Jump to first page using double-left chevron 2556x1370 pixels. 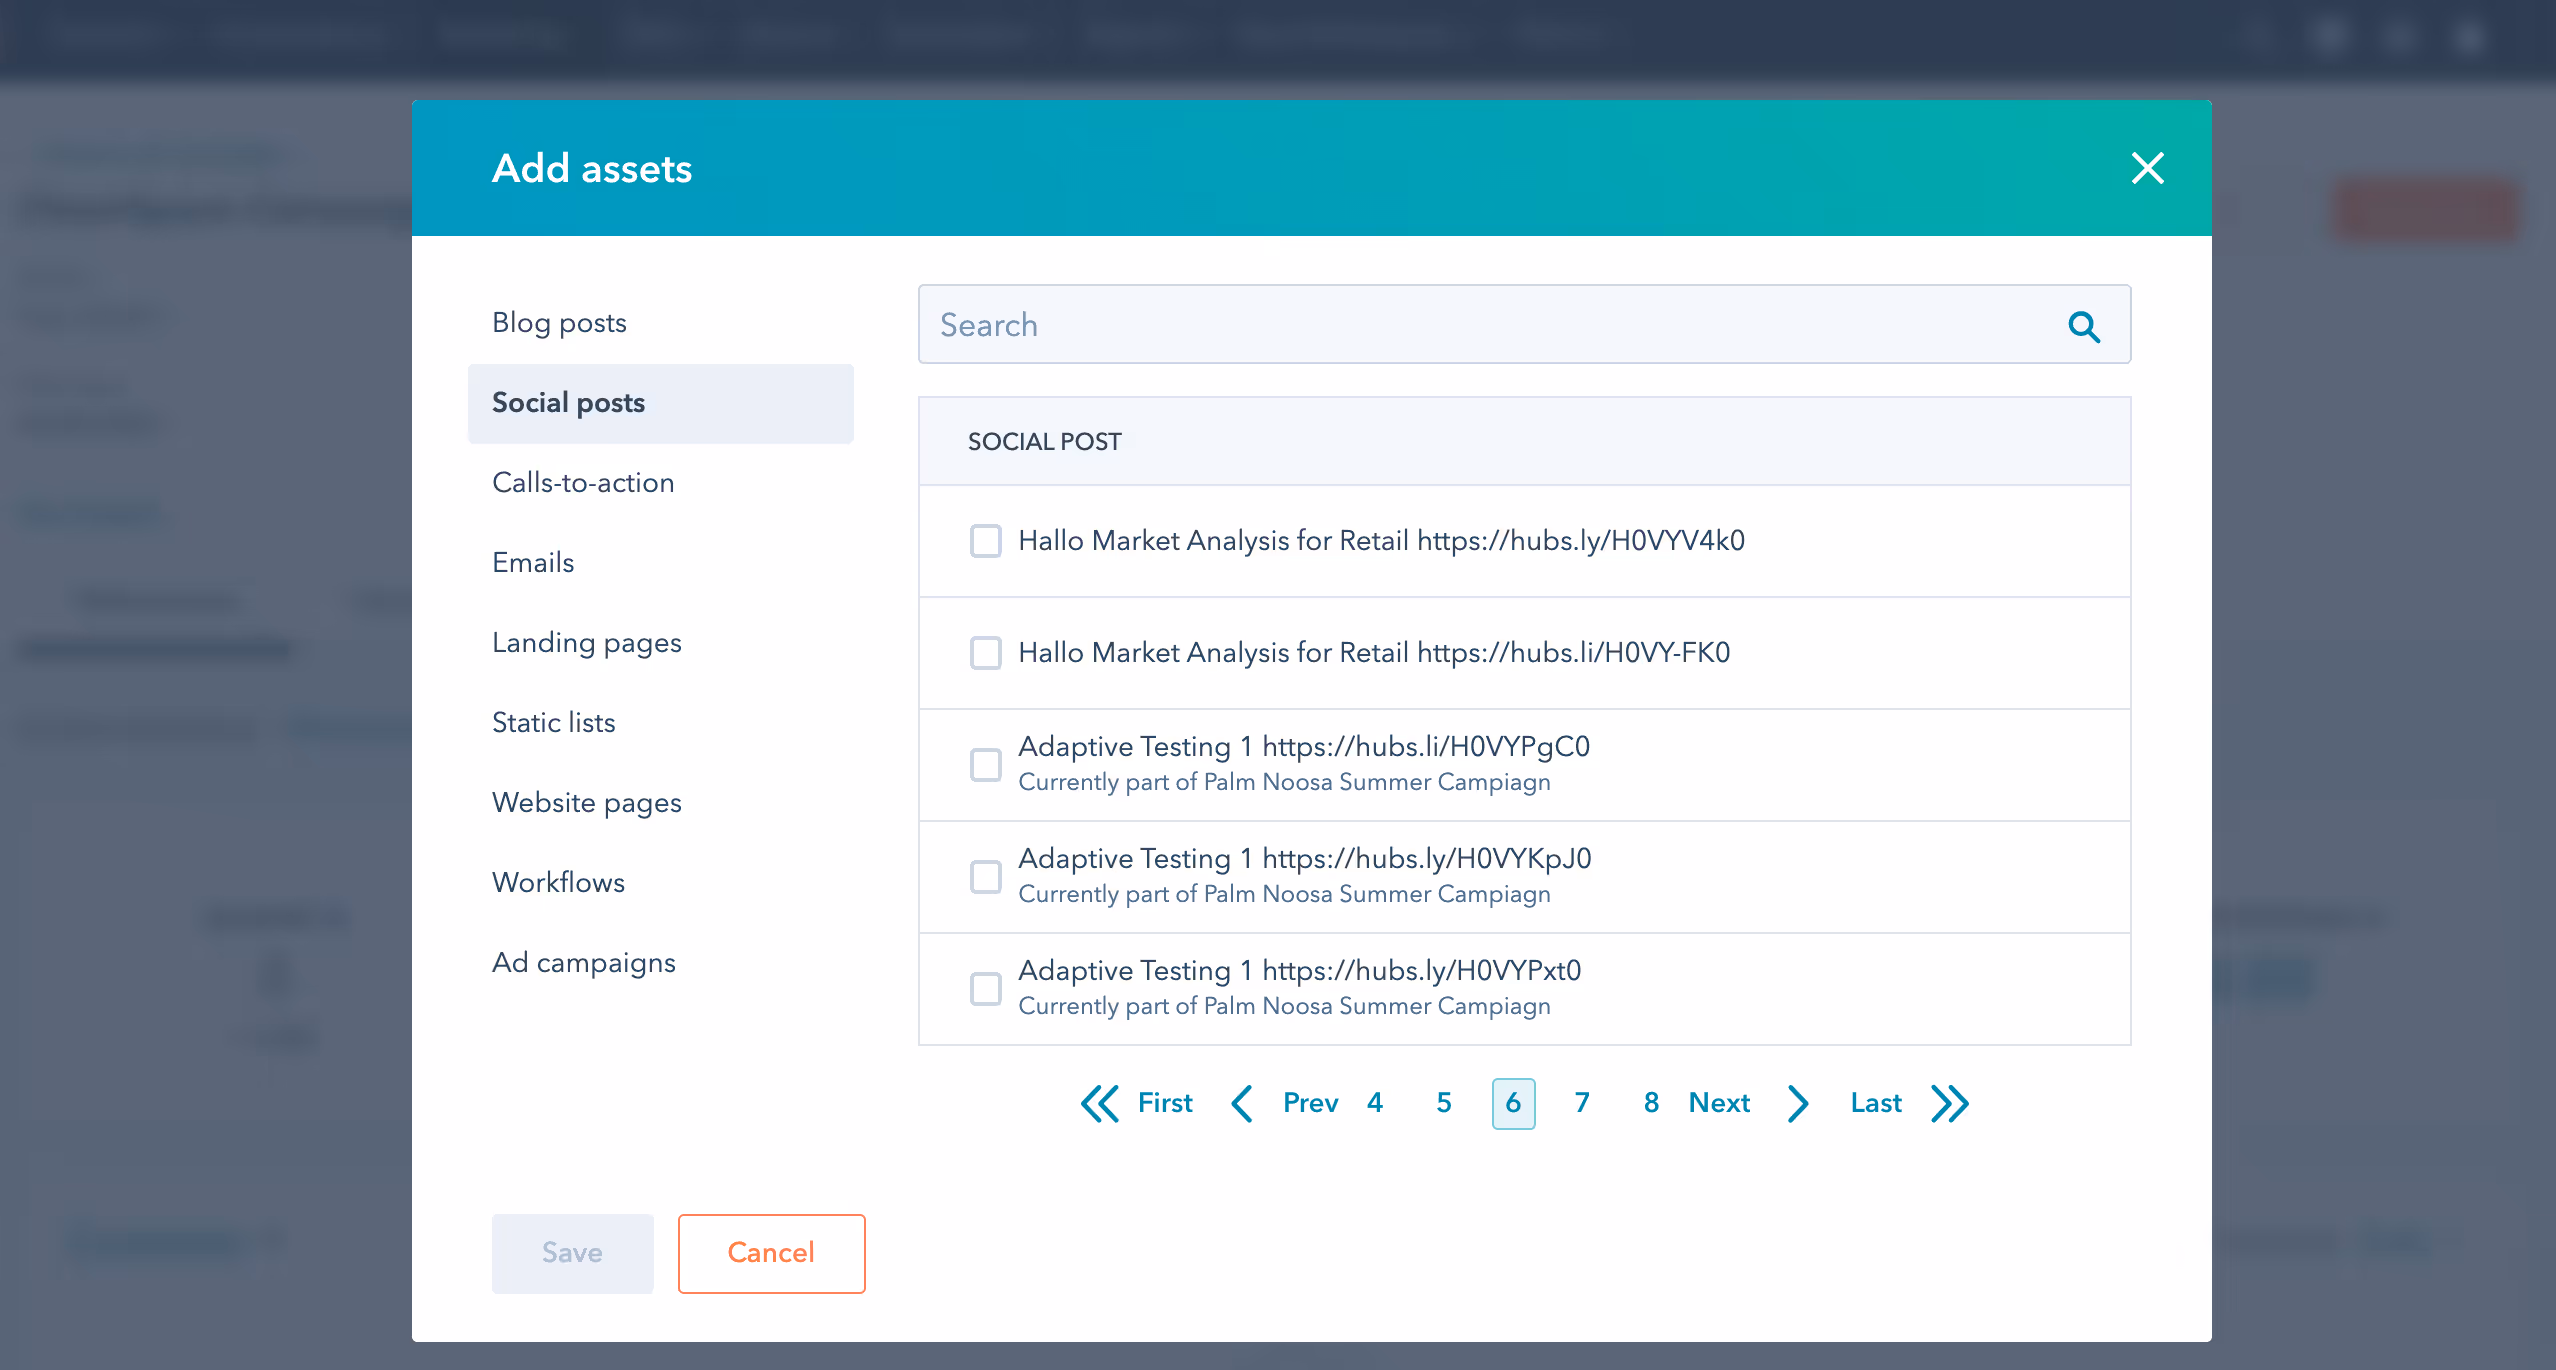(1100, 1103)
